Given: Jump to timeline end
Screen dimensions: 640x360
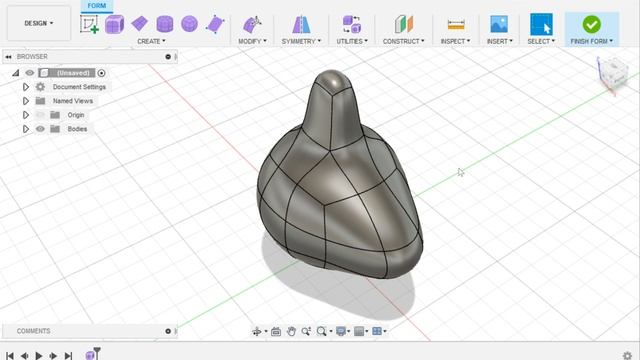Looking at the screenshot, I should 68,356.
